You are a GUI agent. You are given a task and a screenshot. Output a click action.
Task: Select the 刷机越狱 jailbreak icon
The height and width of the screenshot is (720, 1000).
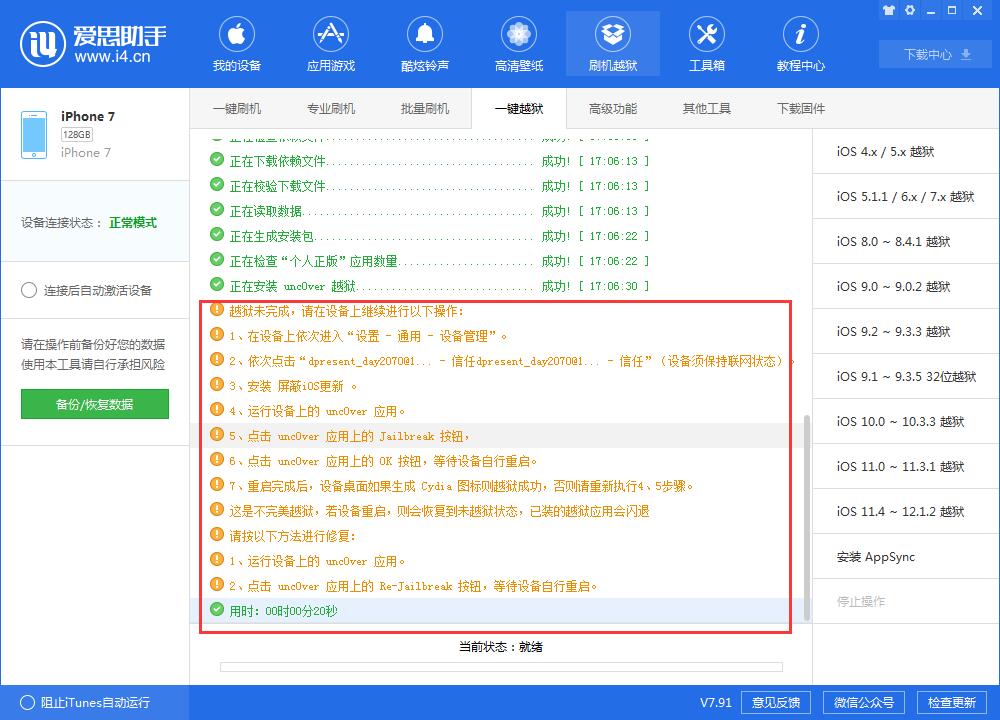tap(612, 42)
